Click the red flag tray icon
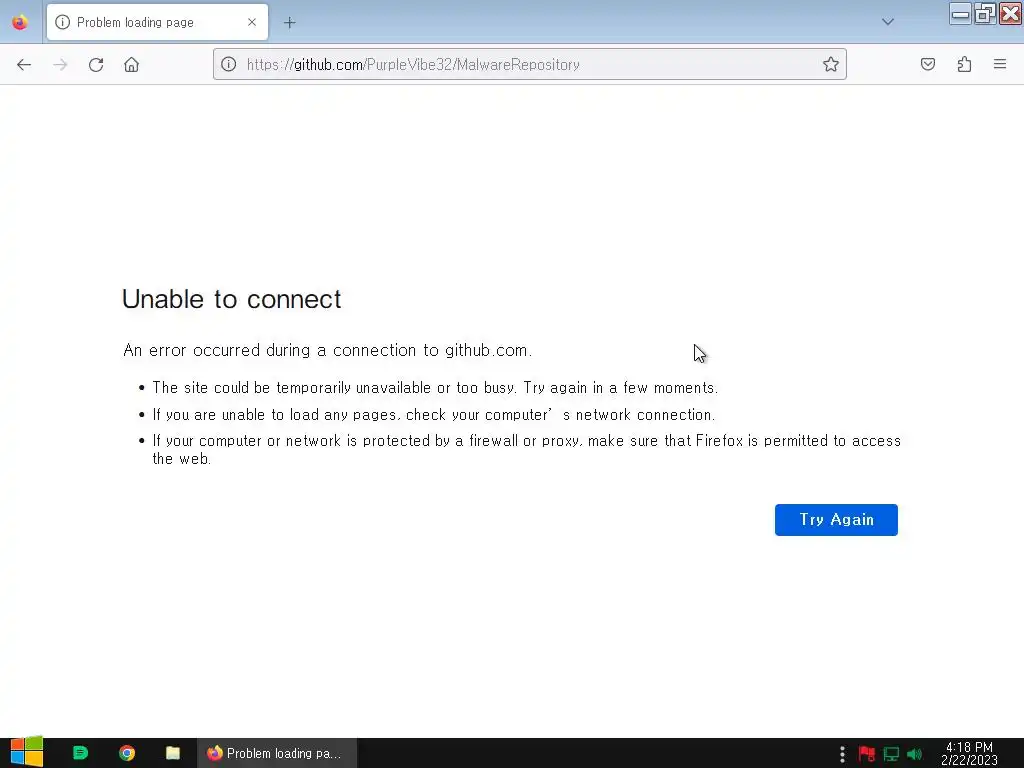This screenshot has height=768, width=1024. [x=867, y=754]
